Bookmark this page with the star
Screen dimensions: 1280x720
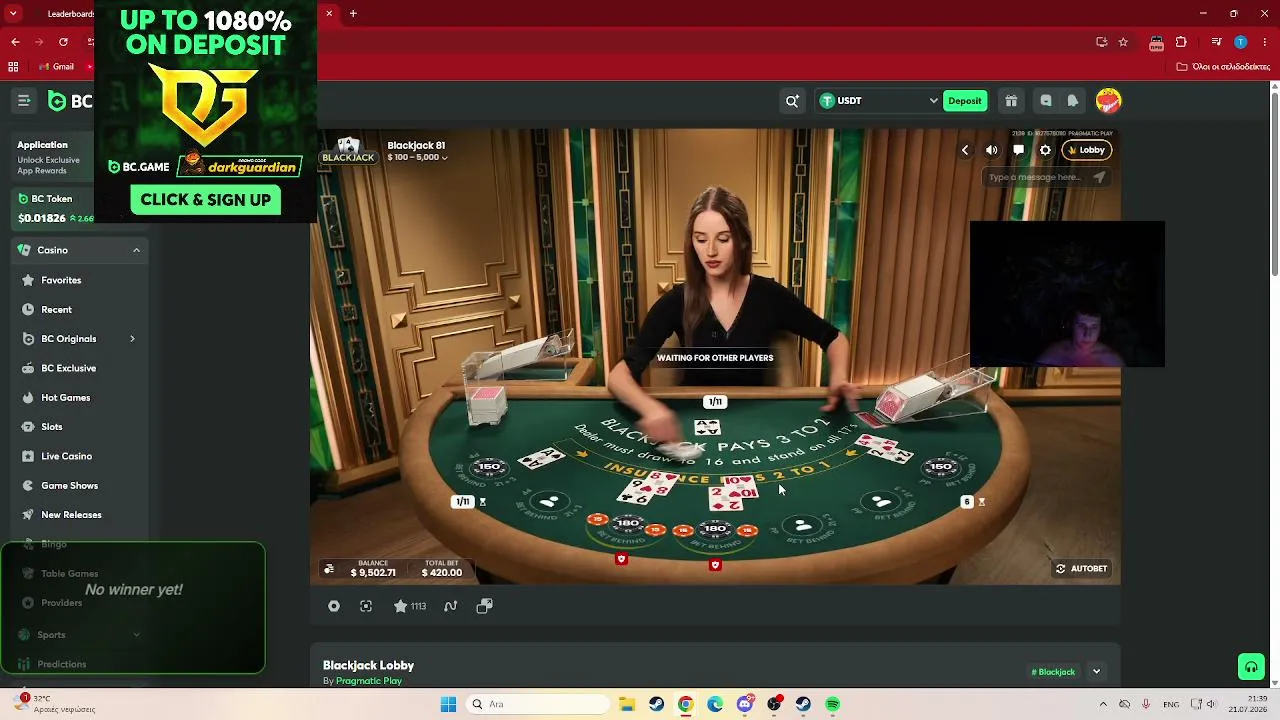click(x=1123, y=42)
